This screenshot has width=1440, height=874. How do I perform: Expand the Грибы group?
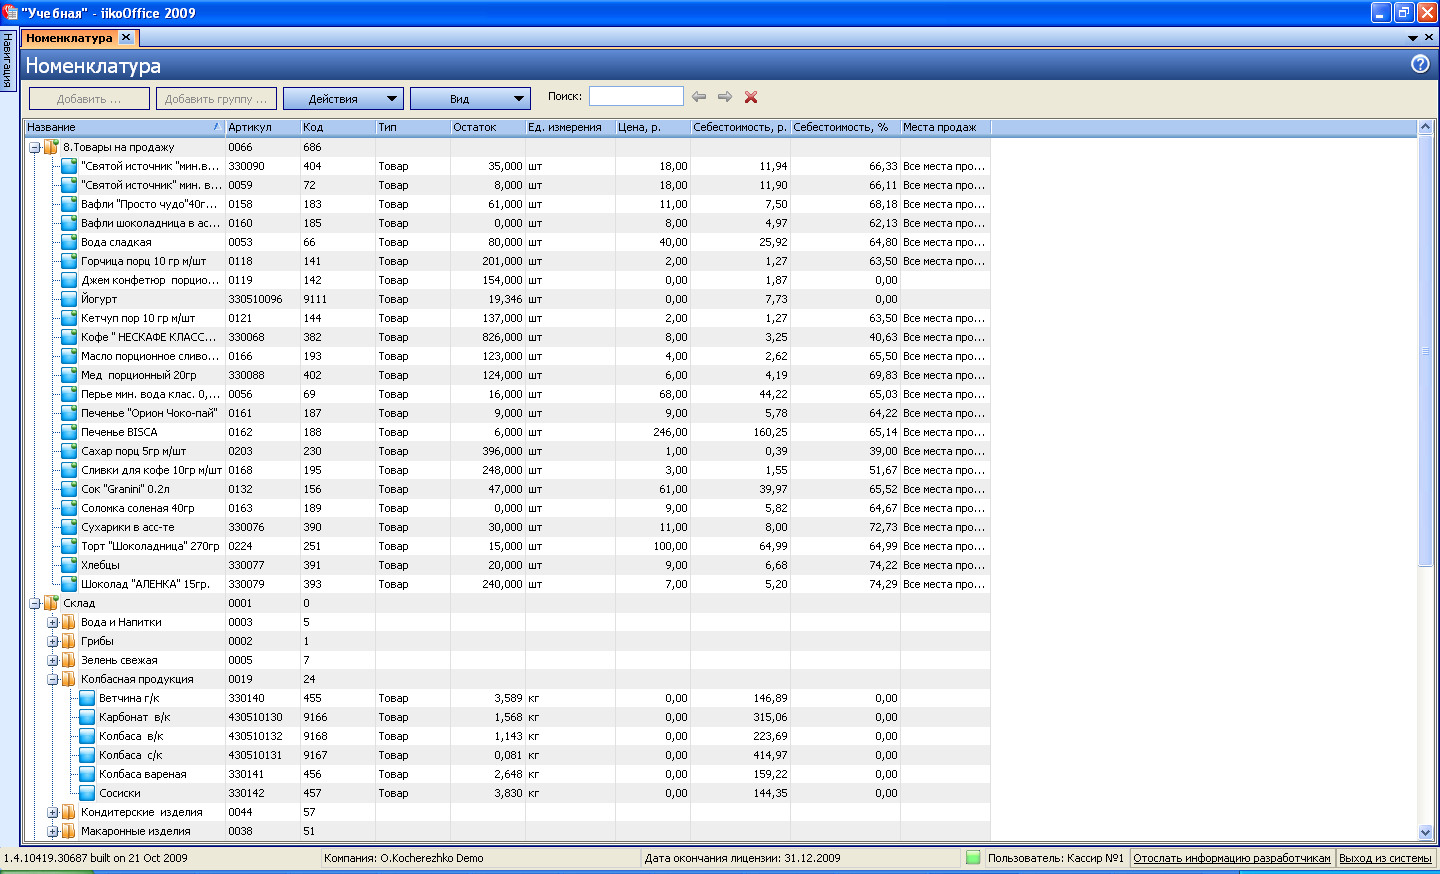pyautogui.click(x=53, y=641)
